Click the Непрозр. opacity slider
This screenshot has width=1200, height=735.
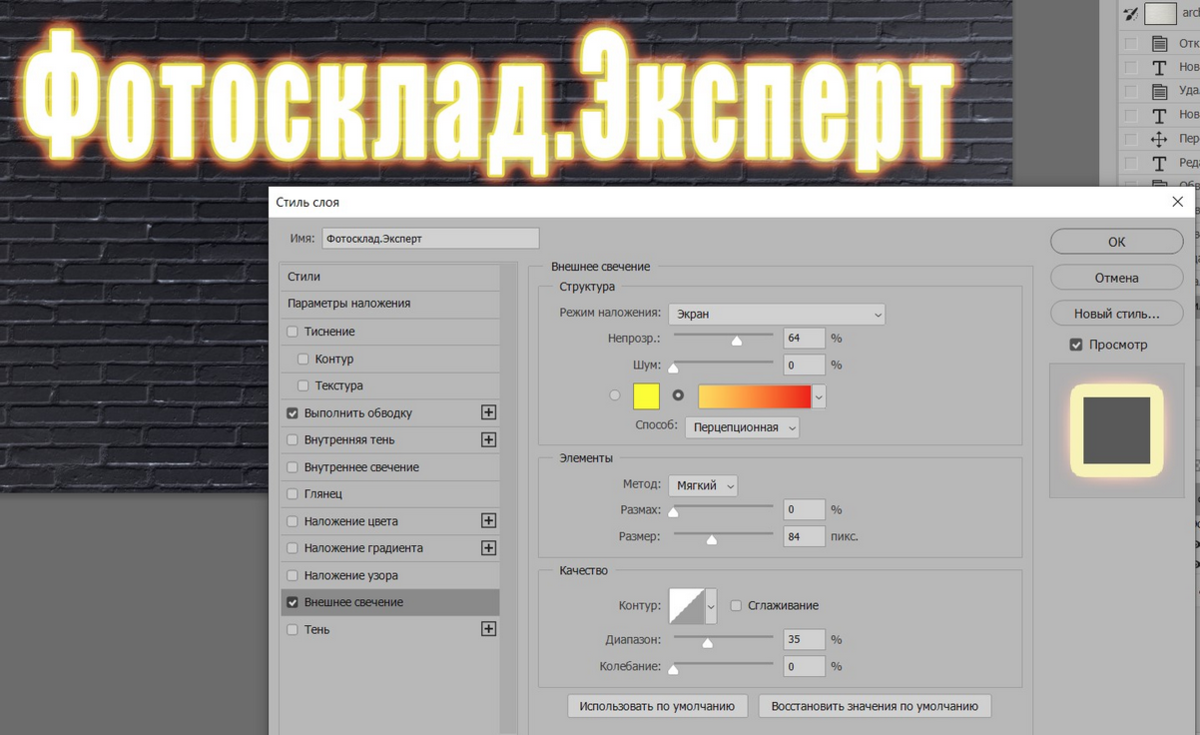pyautogui.click(x=722, y=340)
